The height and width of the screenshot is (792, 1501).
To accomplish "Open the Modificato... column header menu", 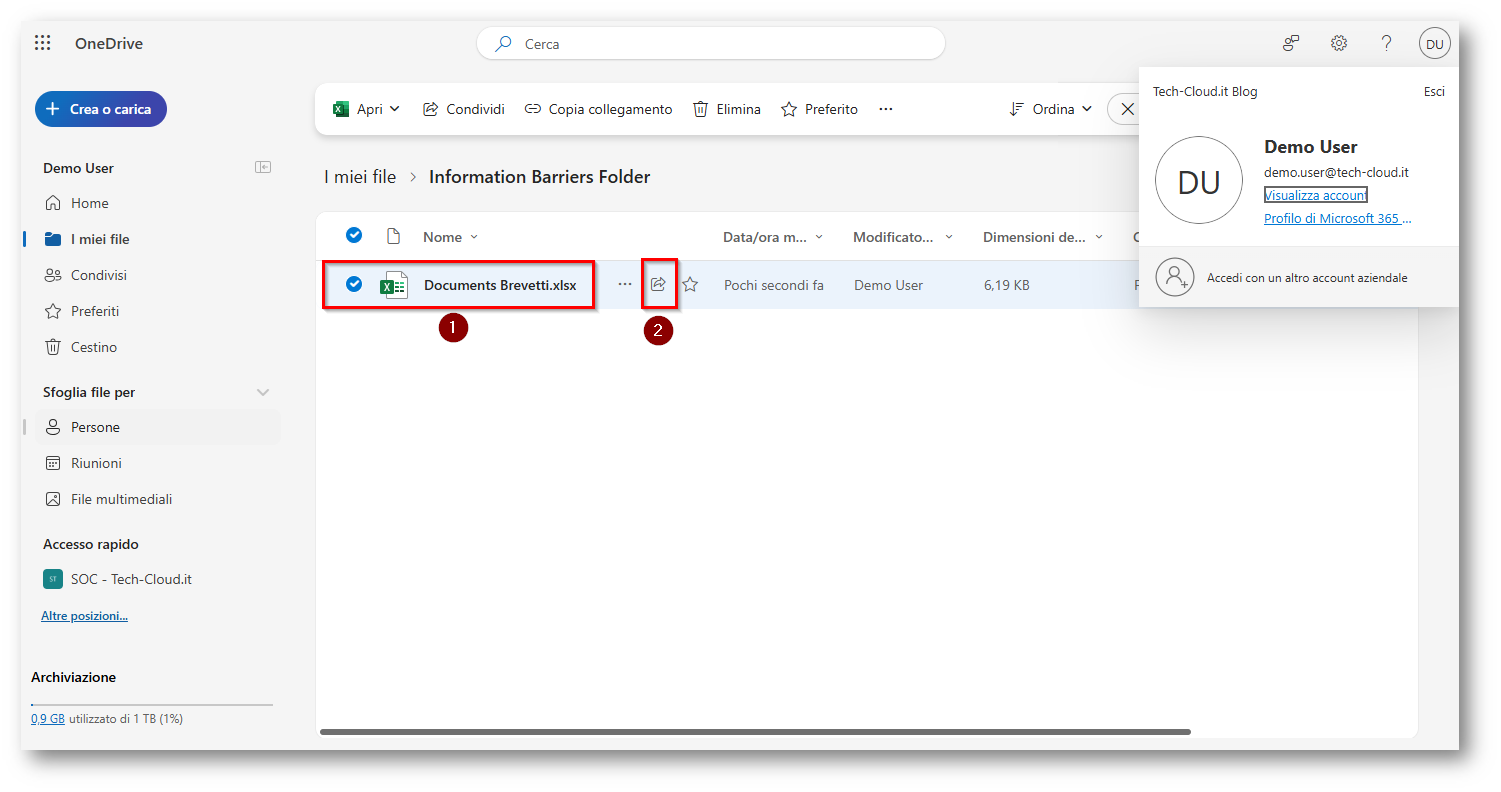I will 904,237.
